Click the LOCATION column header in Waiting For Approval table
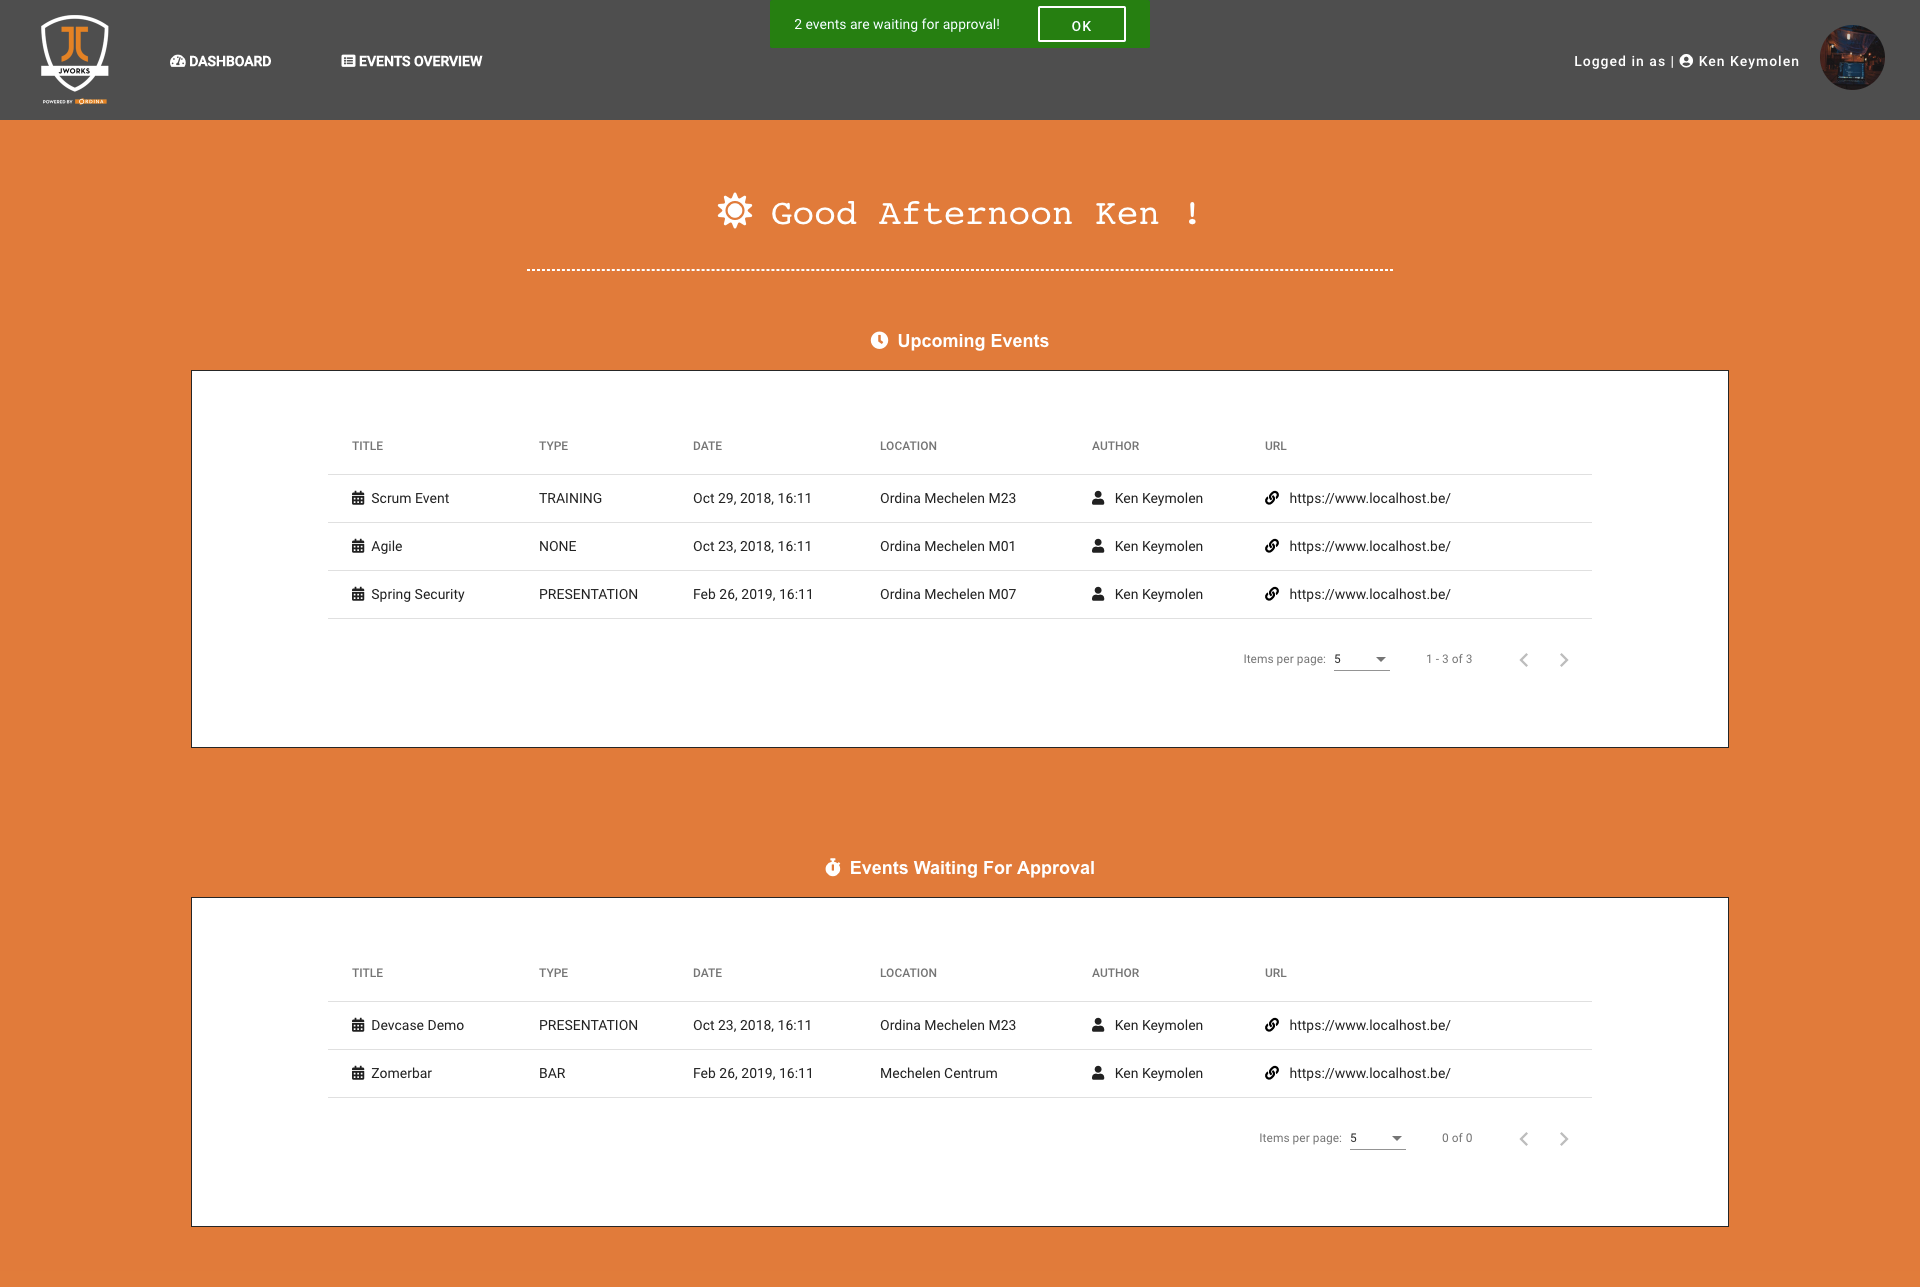The image size is (1920, 1287). (x=908, y=973)
